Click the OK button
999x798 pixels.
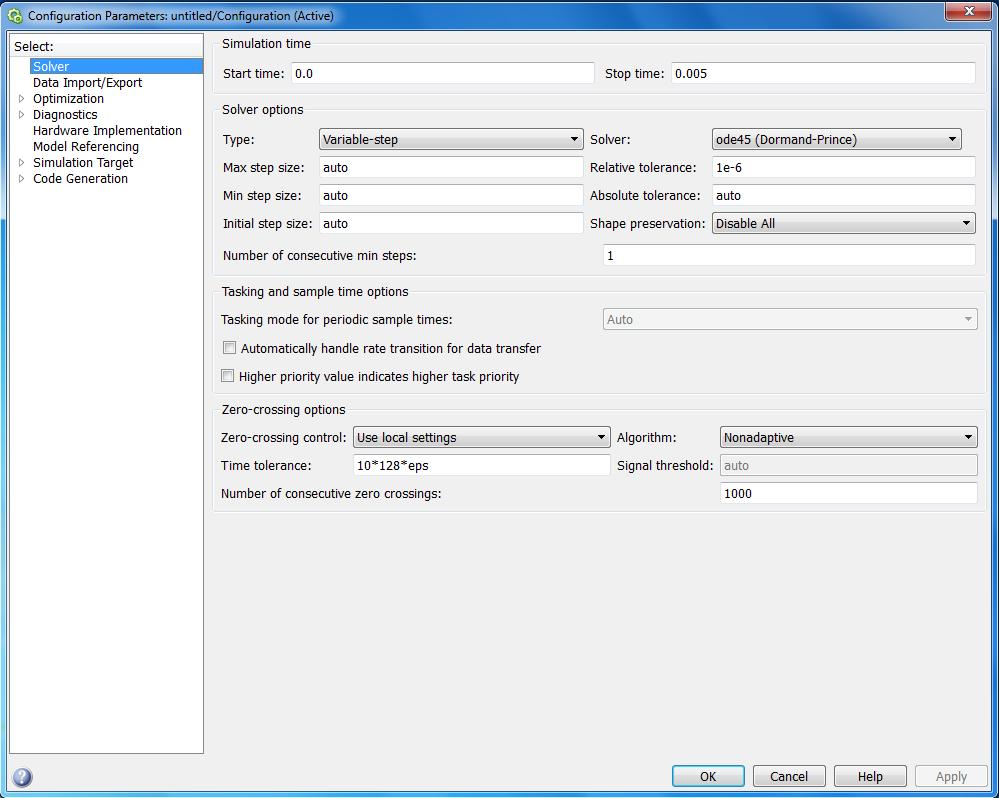click(708, 776)
